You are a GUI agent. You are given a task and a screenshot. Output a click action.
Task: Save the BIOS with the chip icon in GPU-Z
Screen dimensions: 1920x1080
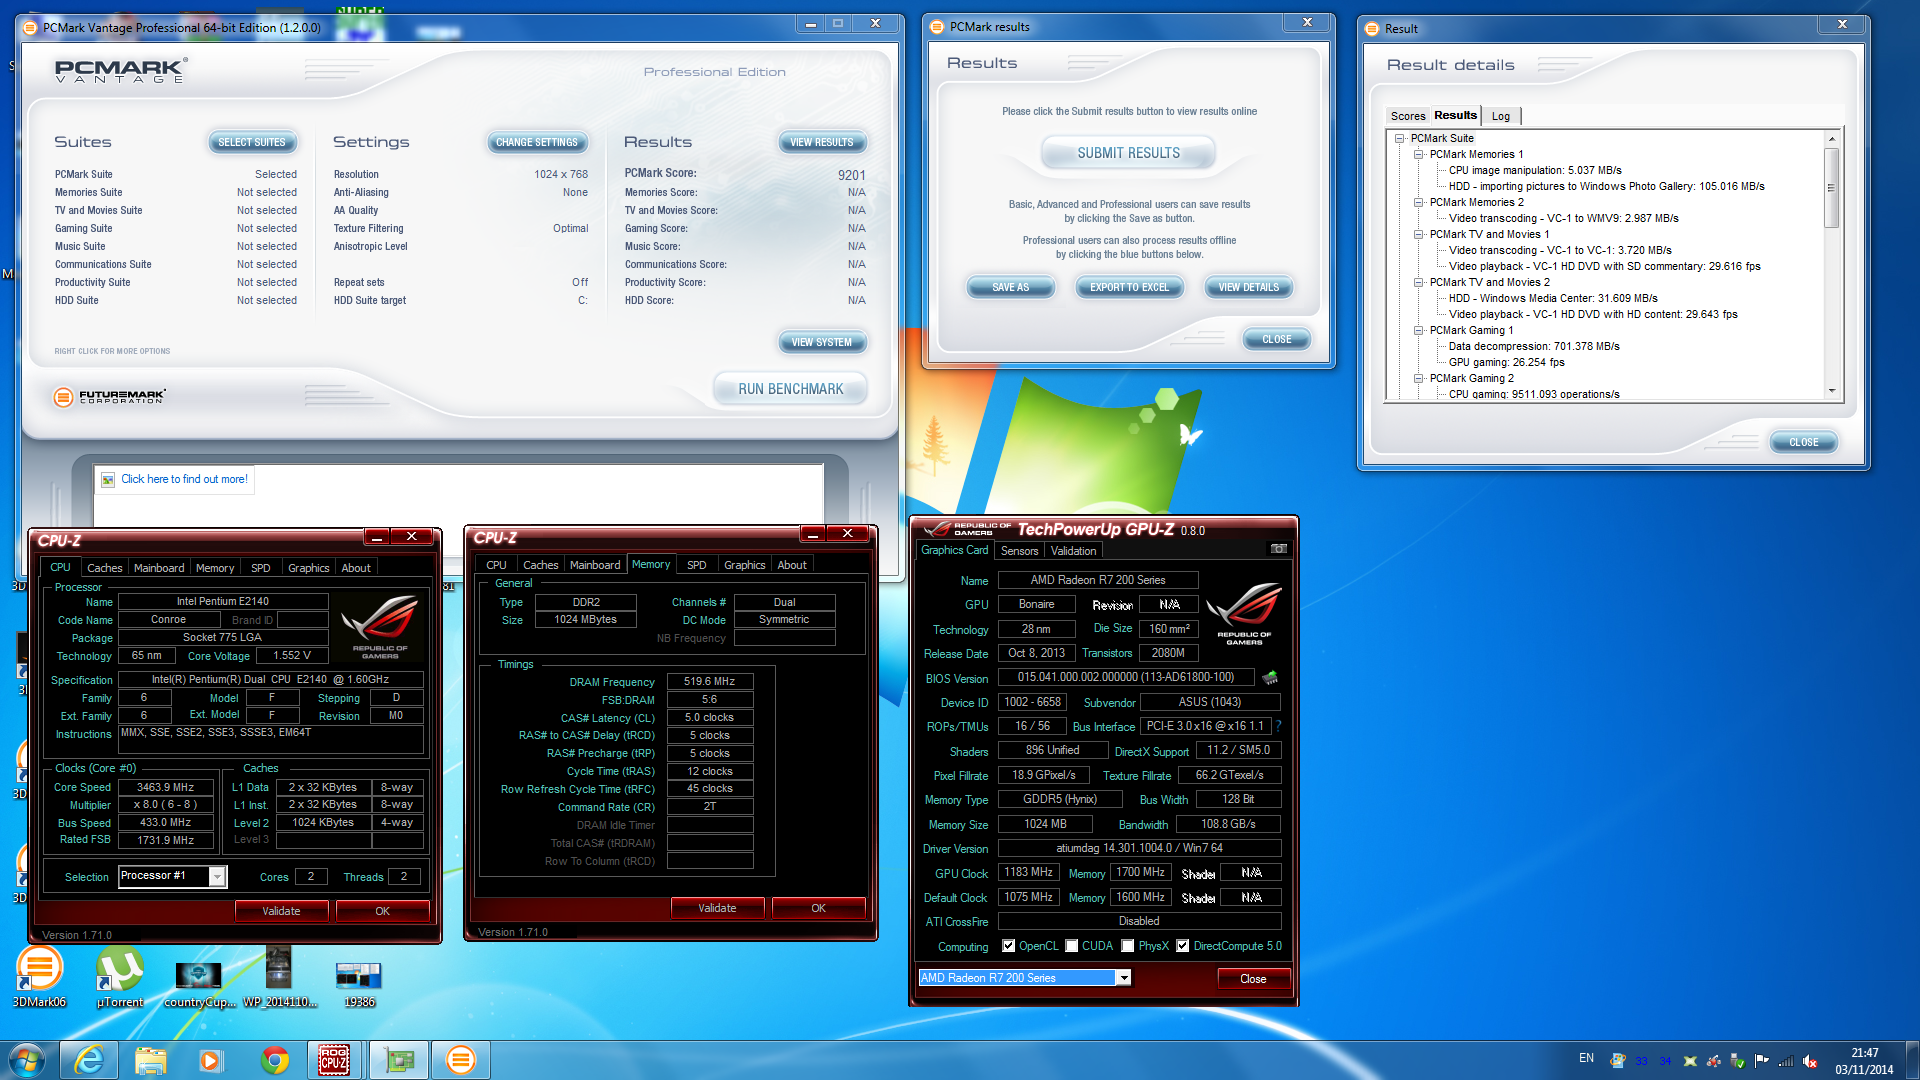[1270, 678]
